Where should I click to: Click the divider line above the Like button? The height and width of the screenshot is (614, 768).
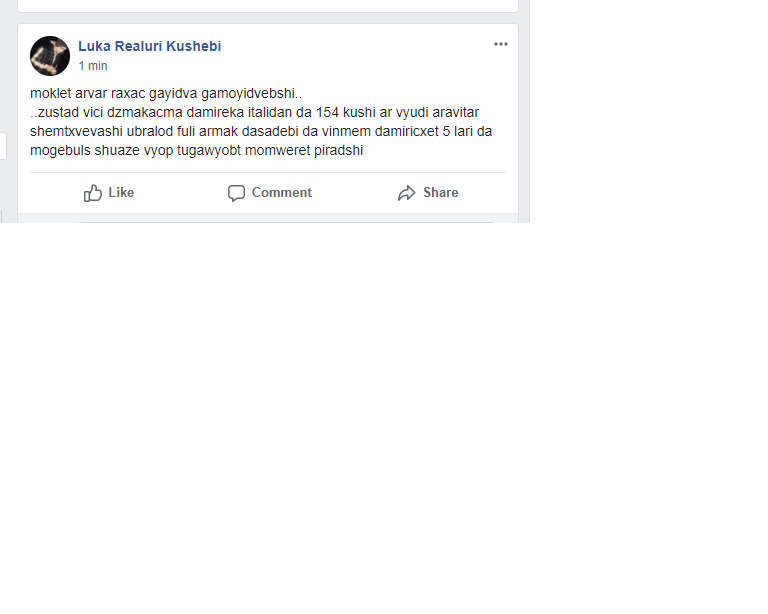tap(268, 172)
